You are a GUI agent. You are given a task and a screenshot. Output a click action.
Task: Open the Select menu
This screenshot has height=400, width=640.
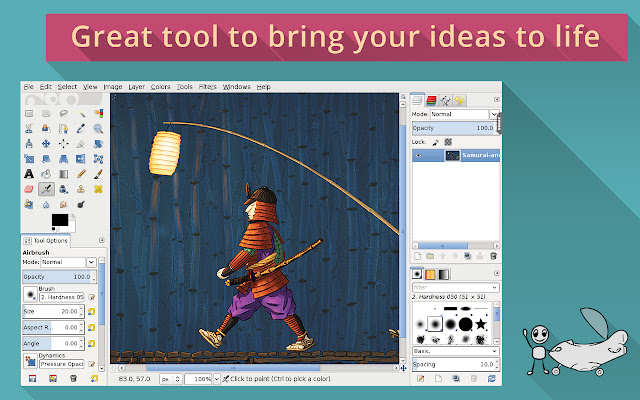(67, 87)
